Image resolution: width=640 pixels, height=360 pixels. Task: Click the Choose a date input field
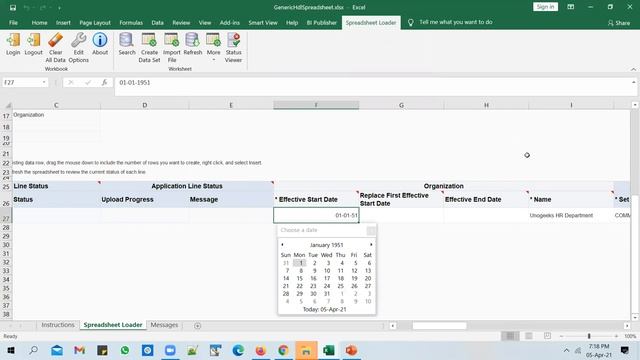click(322, 230)
